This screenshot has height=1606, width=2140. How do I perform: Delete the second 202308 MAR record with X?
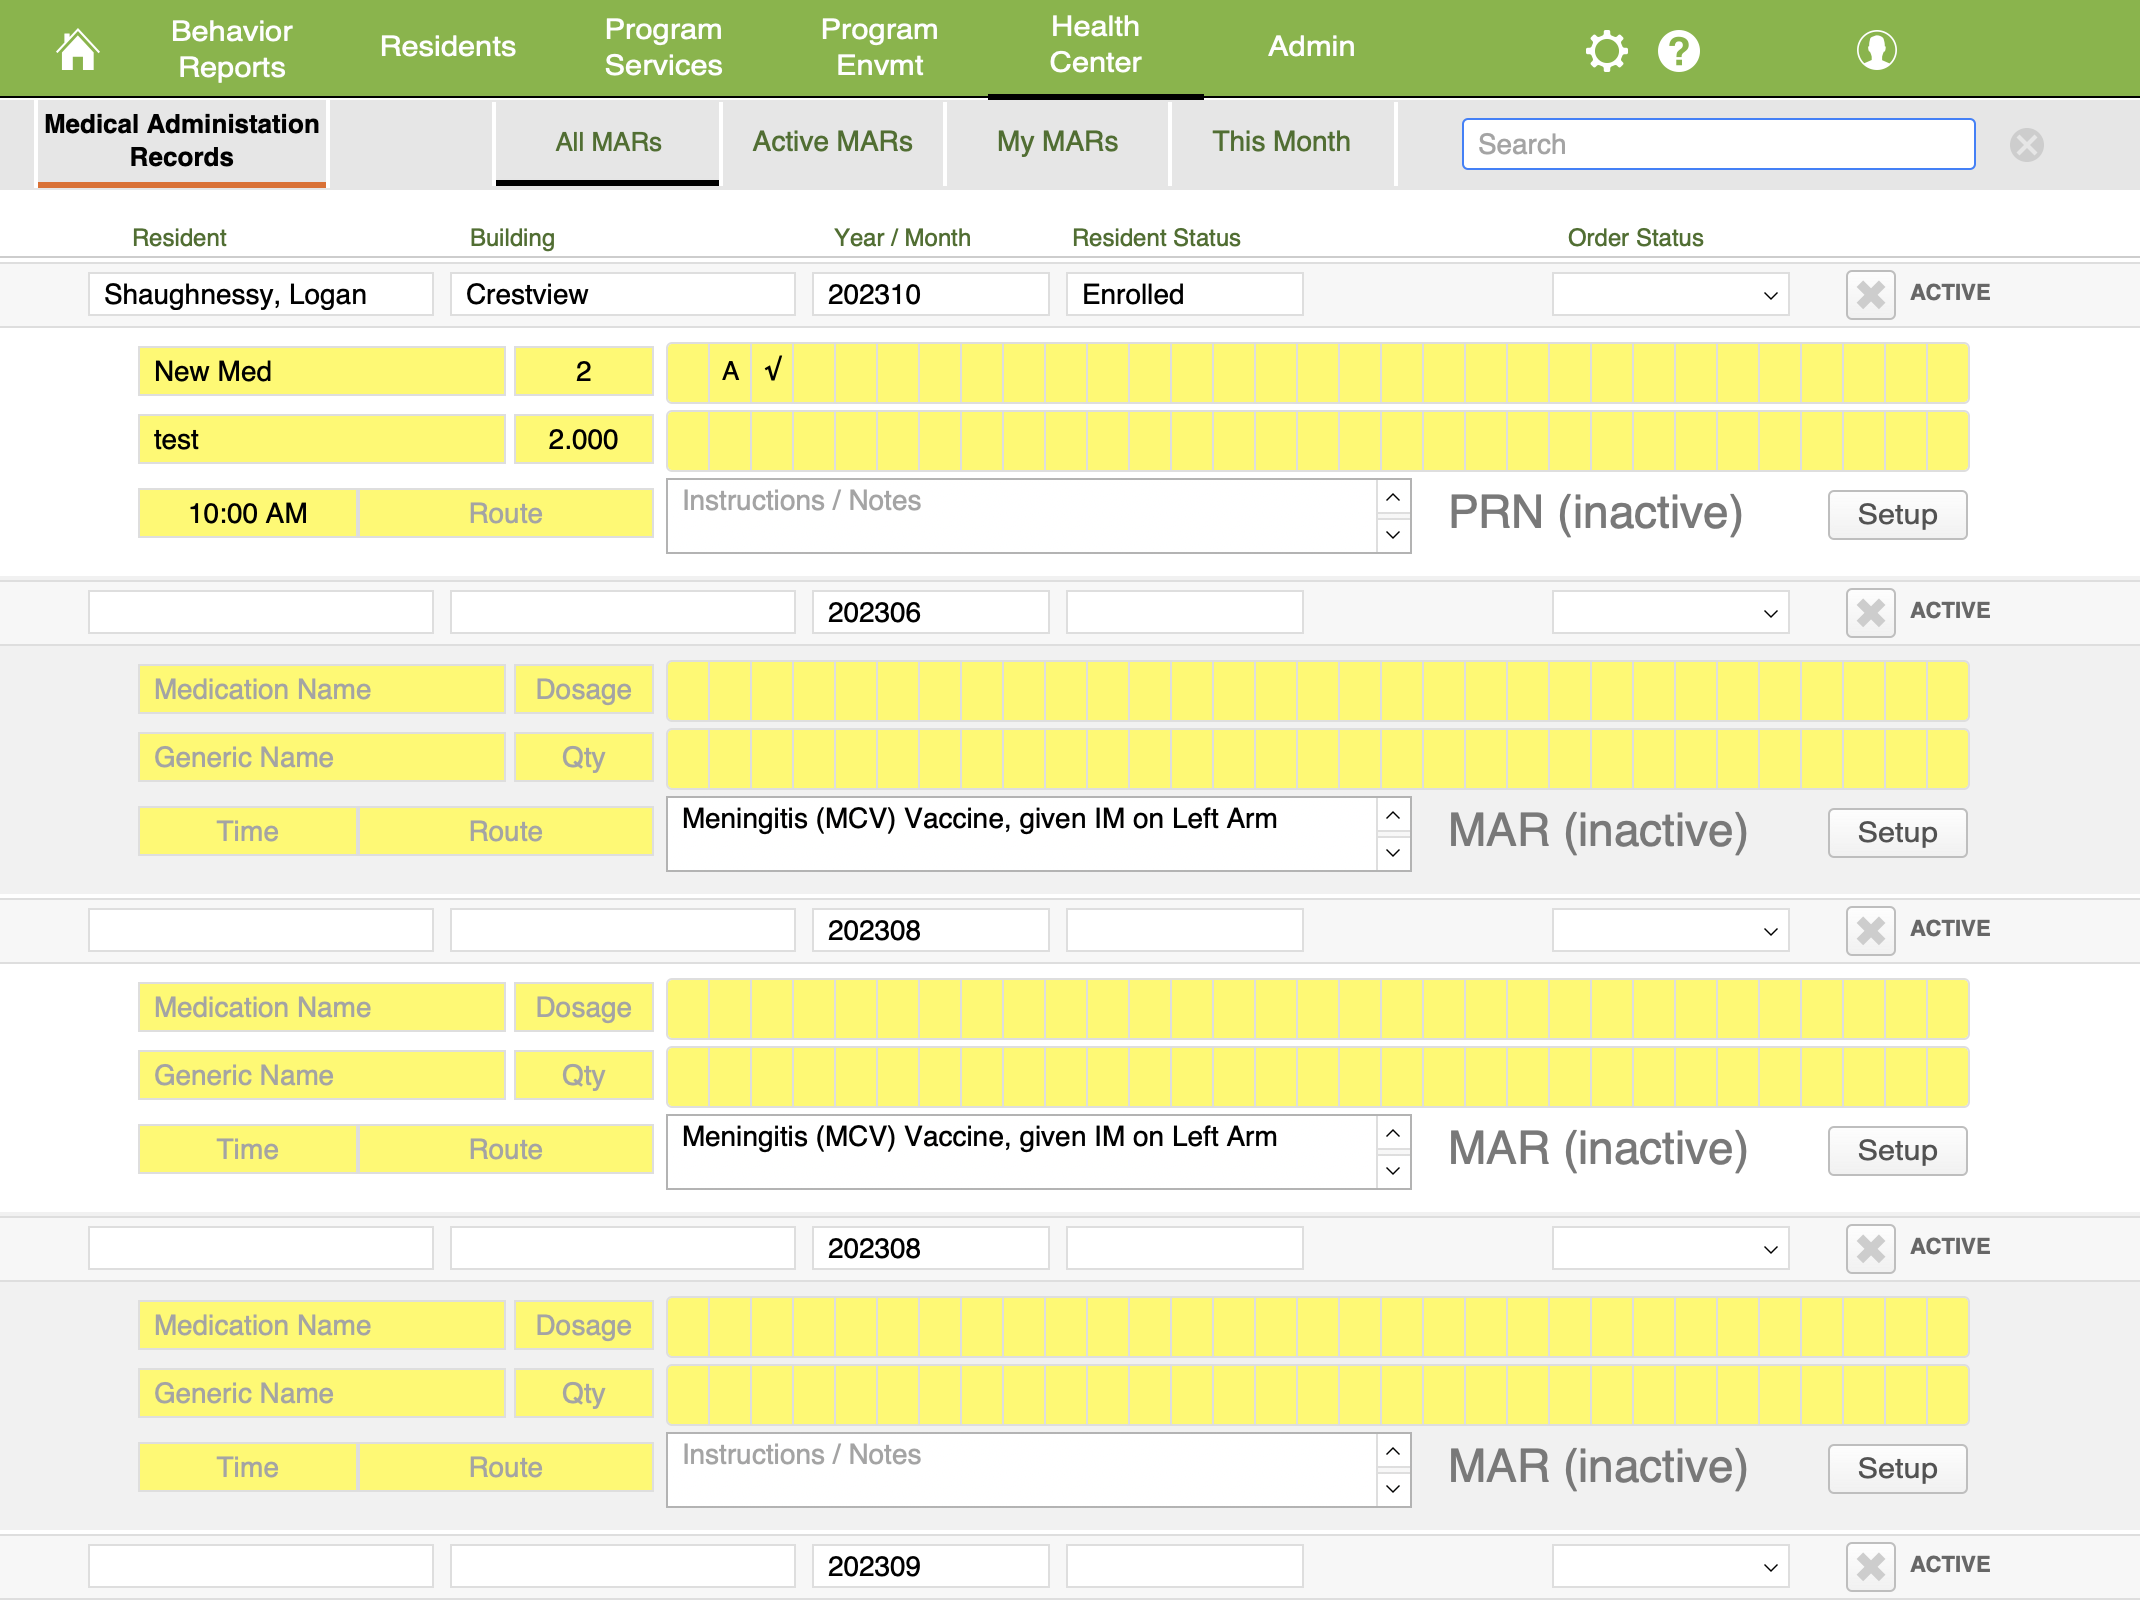click(x=1871, y=1249)
